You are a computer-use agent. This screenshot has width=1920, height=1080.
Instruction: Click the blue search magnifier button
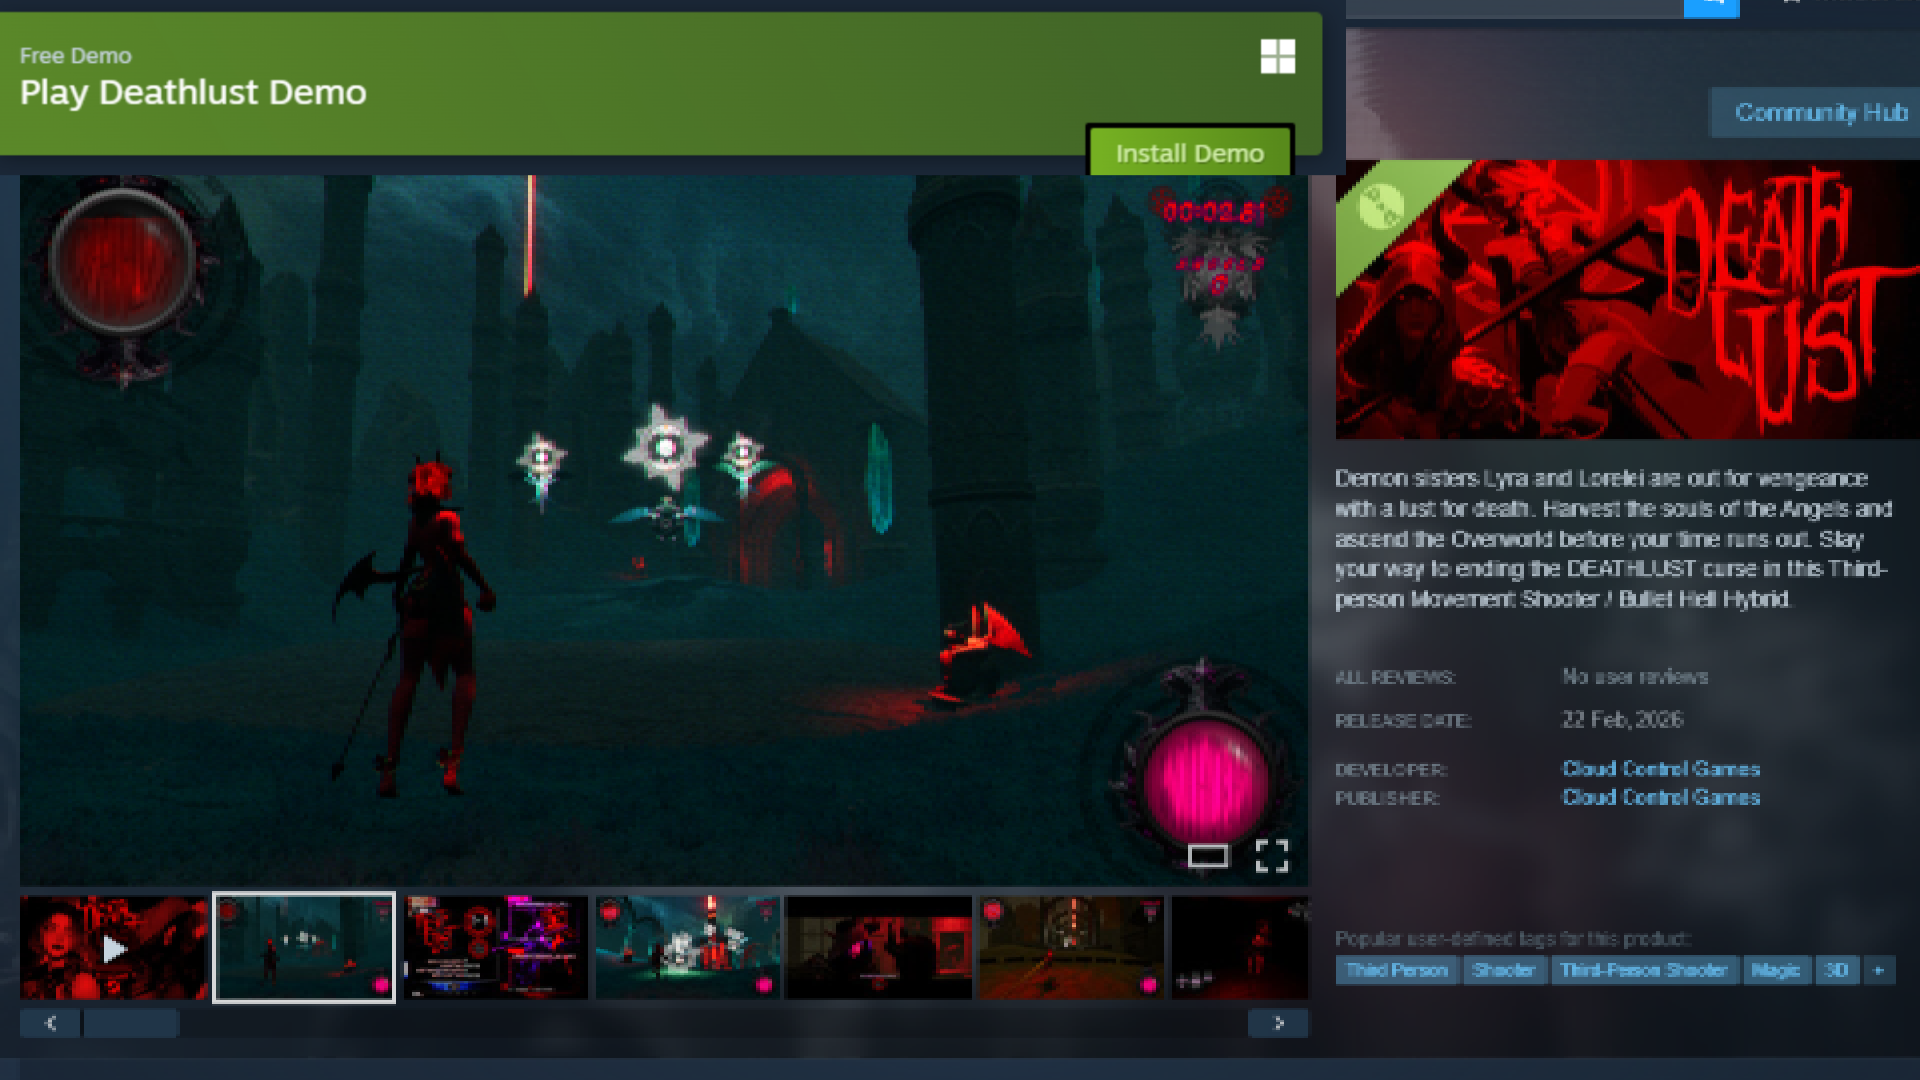pos(1711,6)
